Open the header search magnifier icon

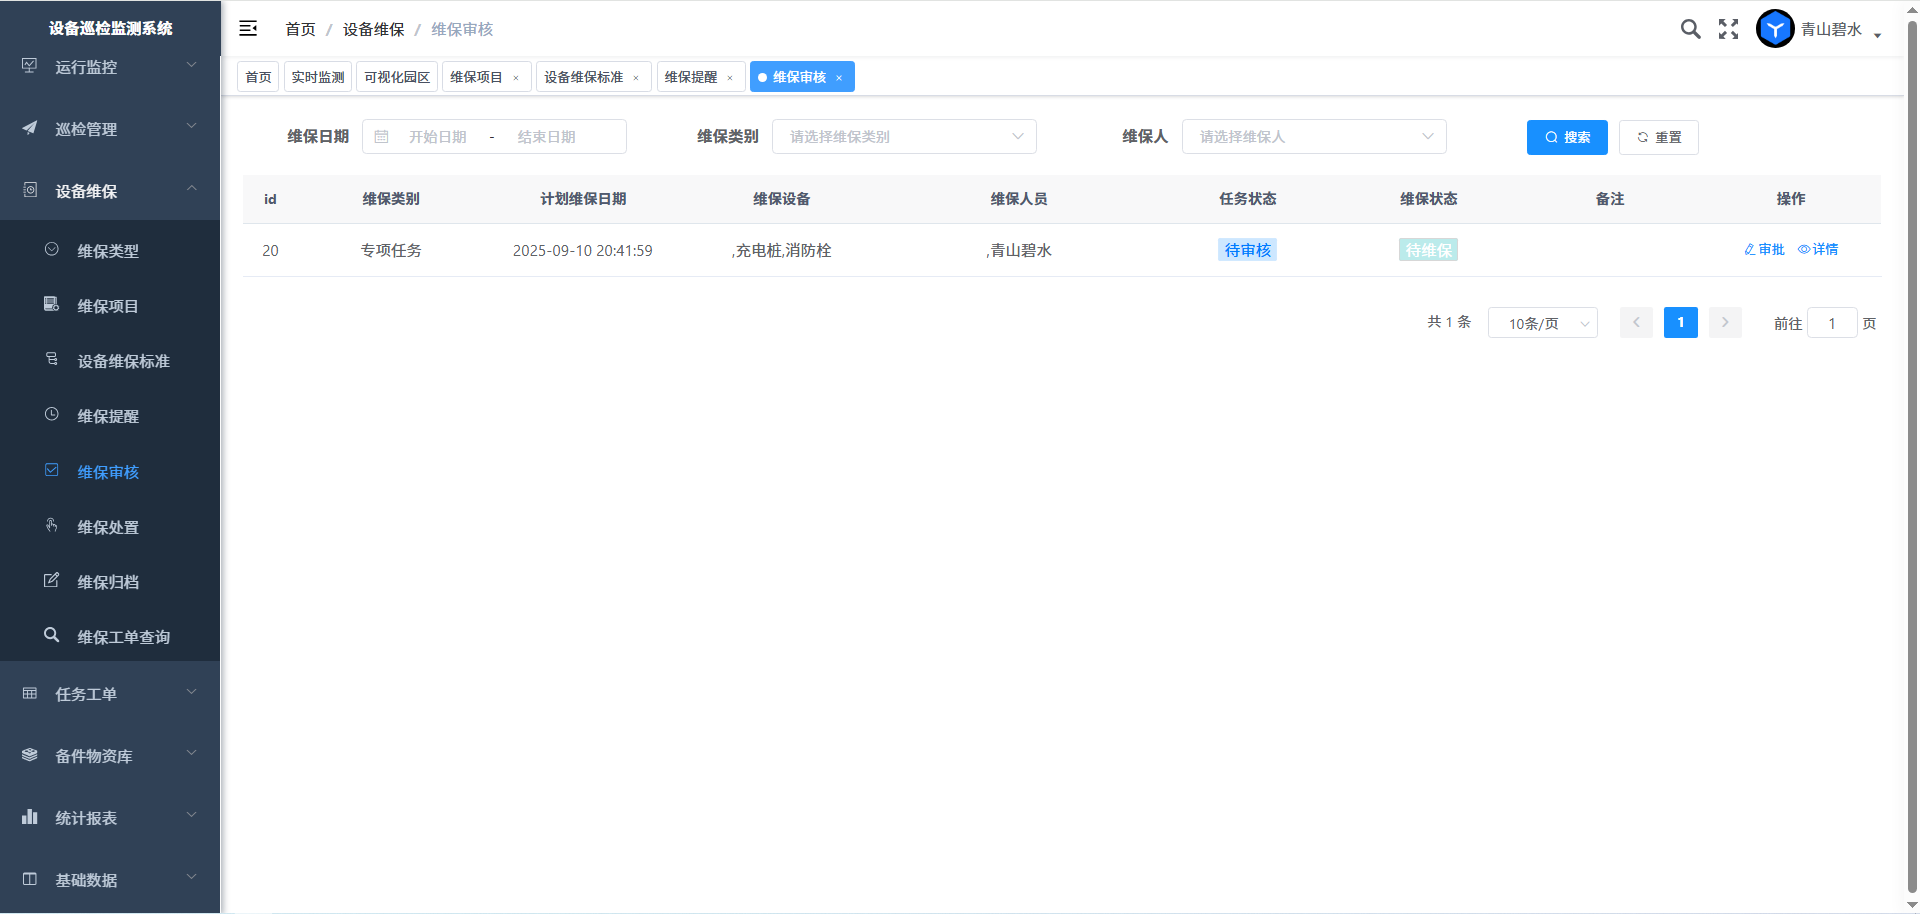pos(1690,29)
